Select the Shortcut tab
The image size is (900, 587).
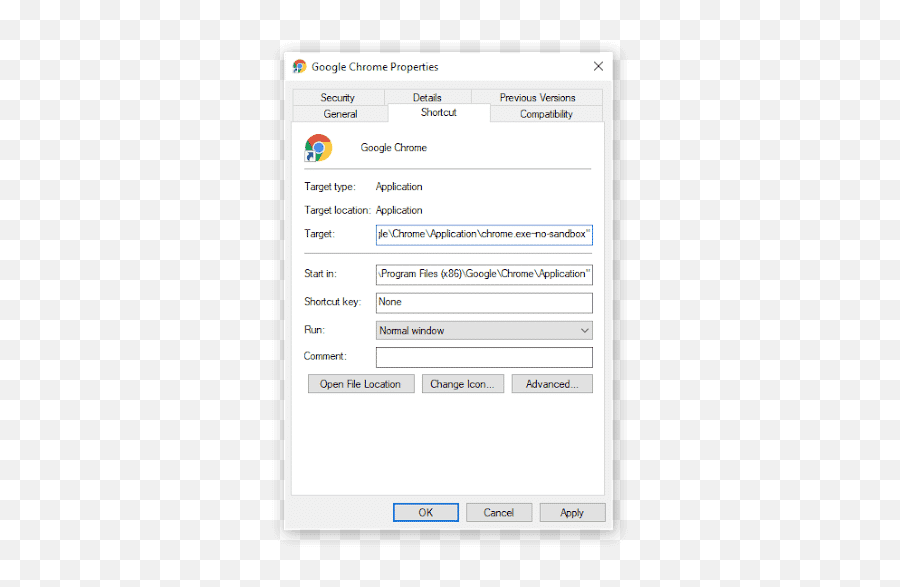(438, 113)
